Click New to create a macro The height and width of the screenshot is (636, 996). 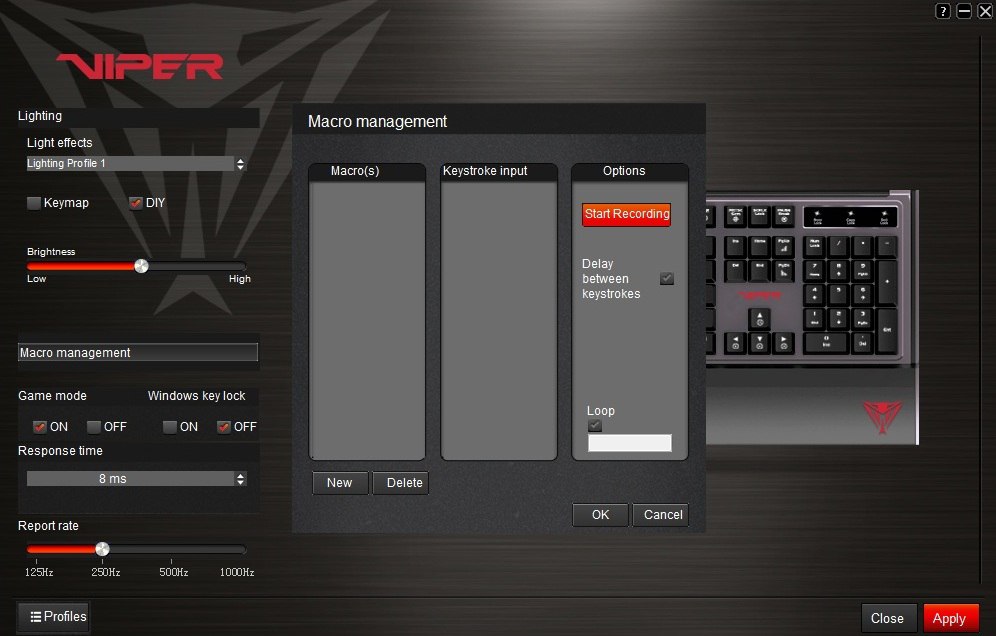340,483
